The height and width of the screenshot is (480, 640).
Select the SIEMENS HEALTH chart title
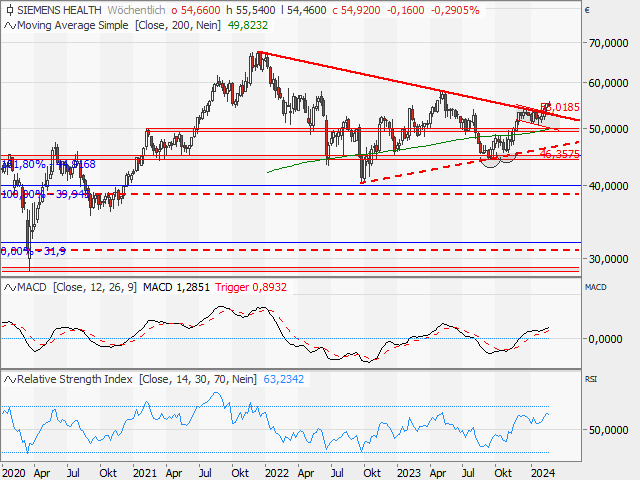click(59, 10)
